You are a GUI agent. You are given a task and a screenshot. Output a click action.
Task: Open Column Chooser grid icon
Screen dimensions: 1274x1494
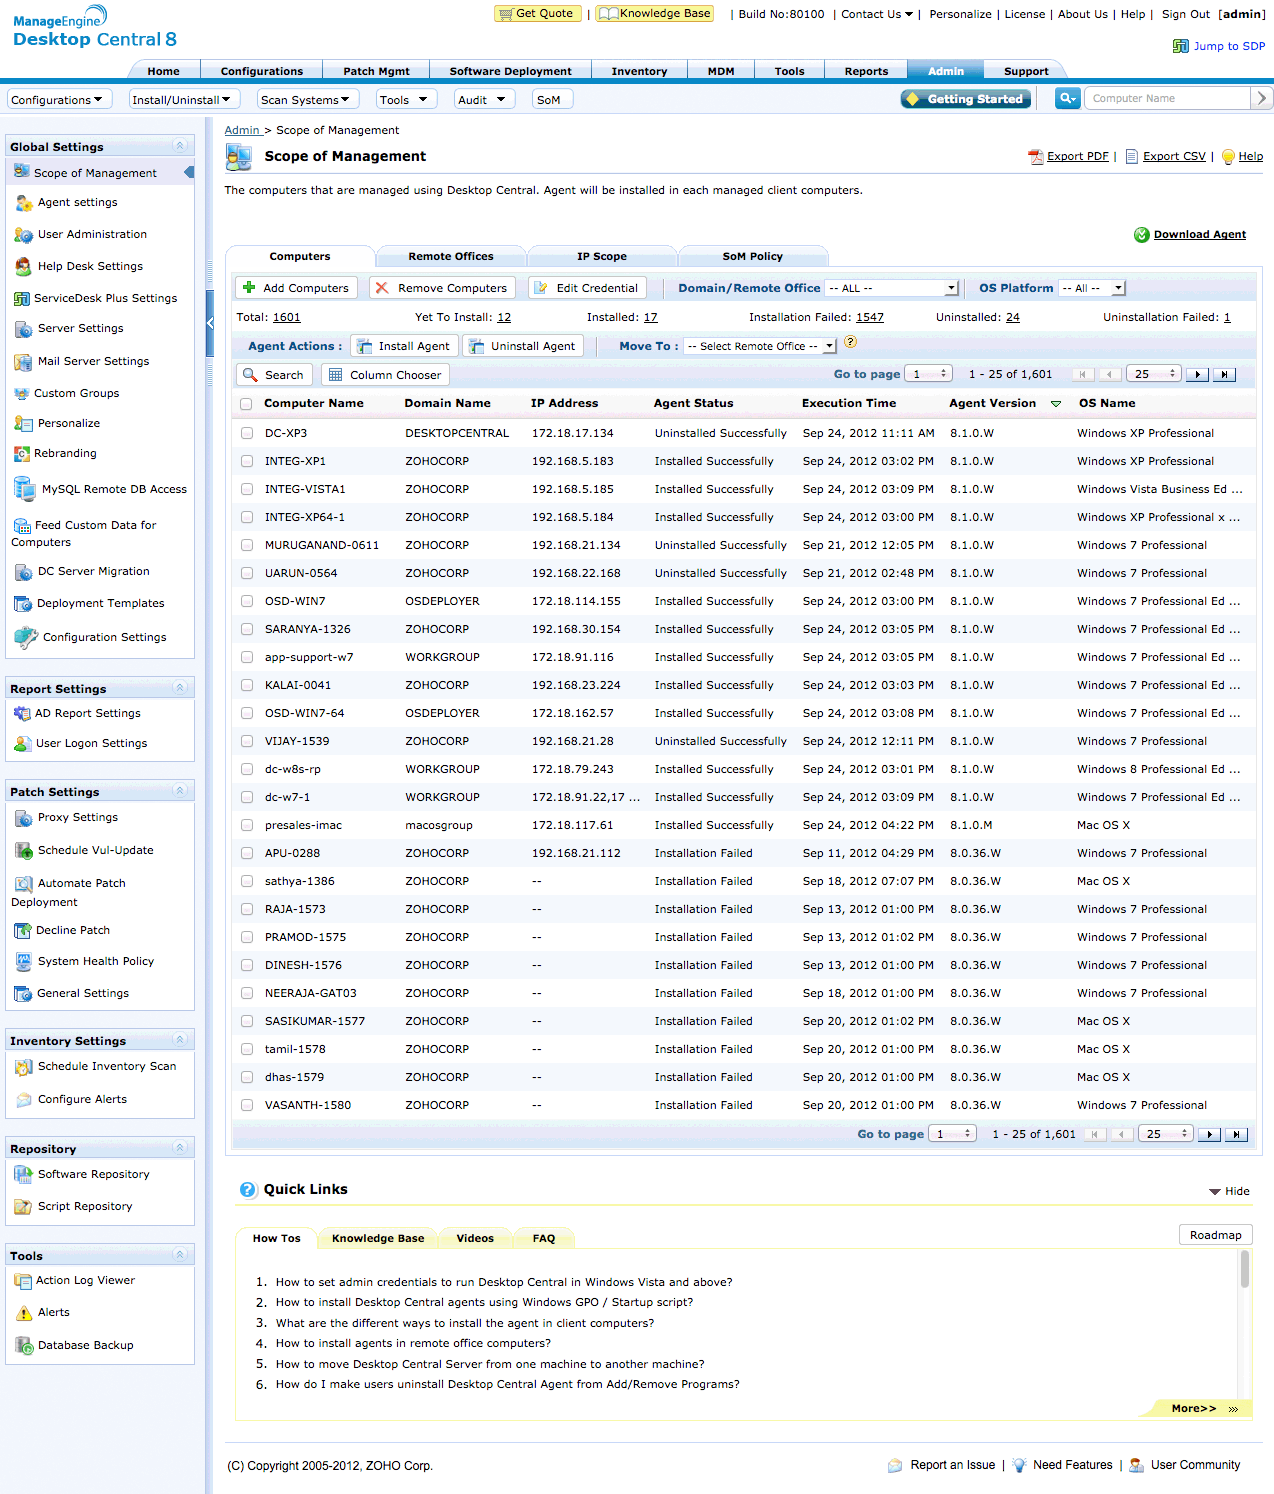point(336,375)
